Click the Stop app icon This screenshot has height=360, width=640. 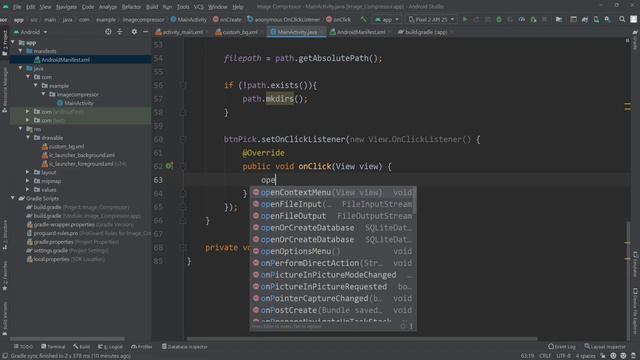coord(544,19)
